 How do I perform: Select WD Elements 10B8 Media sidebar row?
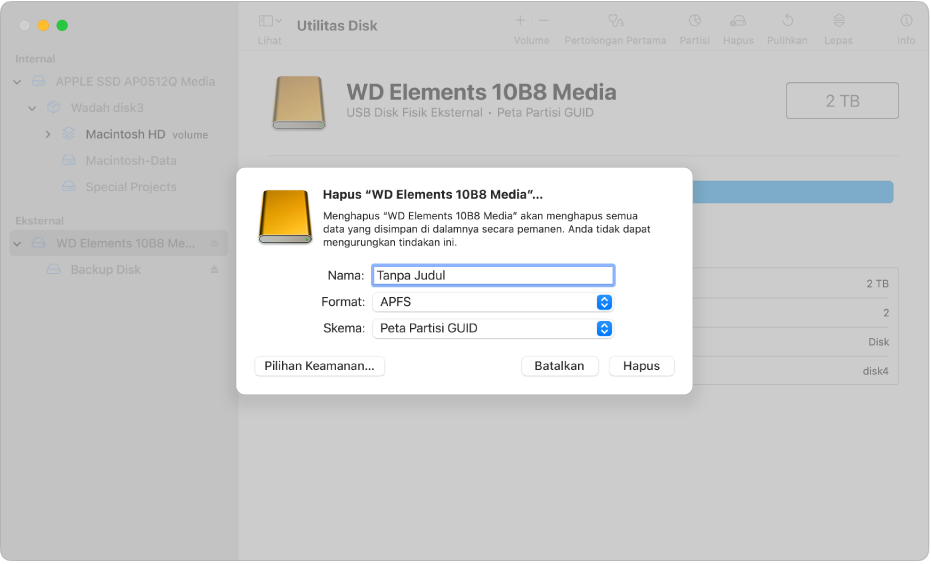119,243
